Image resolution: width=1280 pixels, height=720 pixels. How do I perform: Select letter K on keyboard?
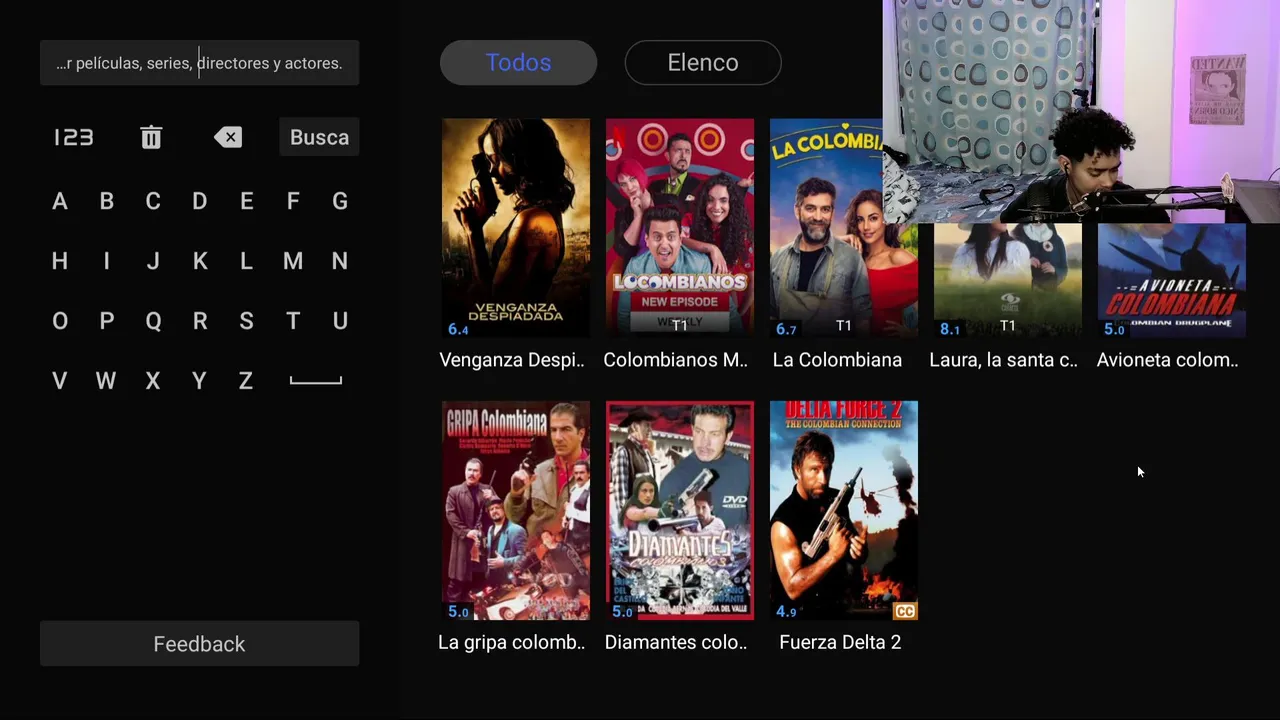[x=200, y=261]
